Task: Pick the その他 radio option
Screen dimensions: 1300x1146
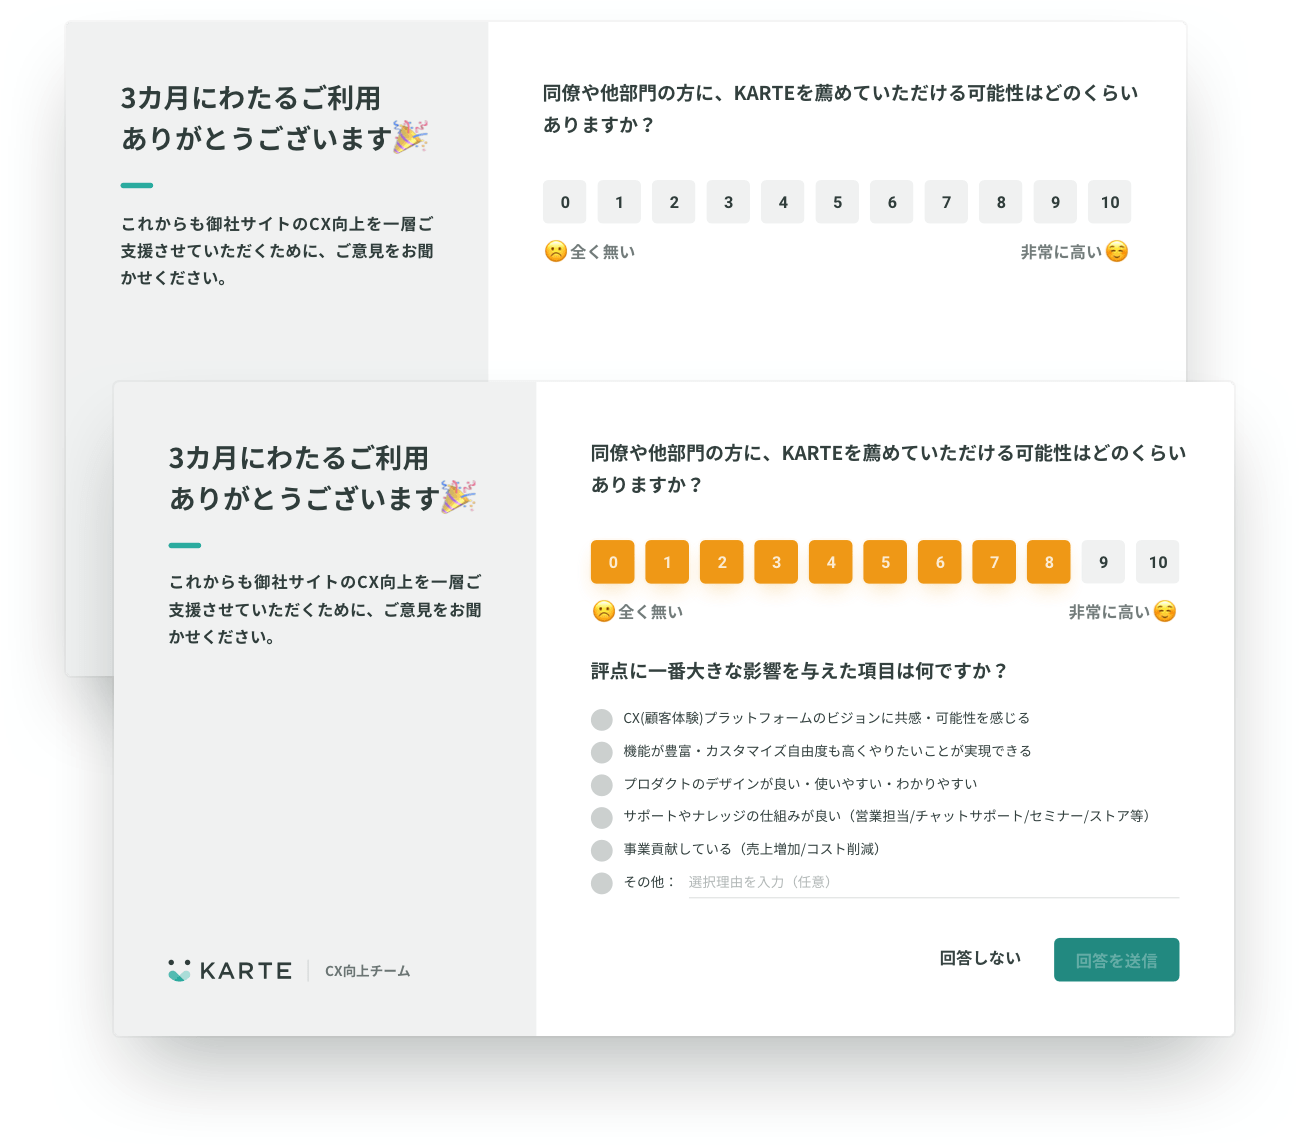Action: coord(601,883)
